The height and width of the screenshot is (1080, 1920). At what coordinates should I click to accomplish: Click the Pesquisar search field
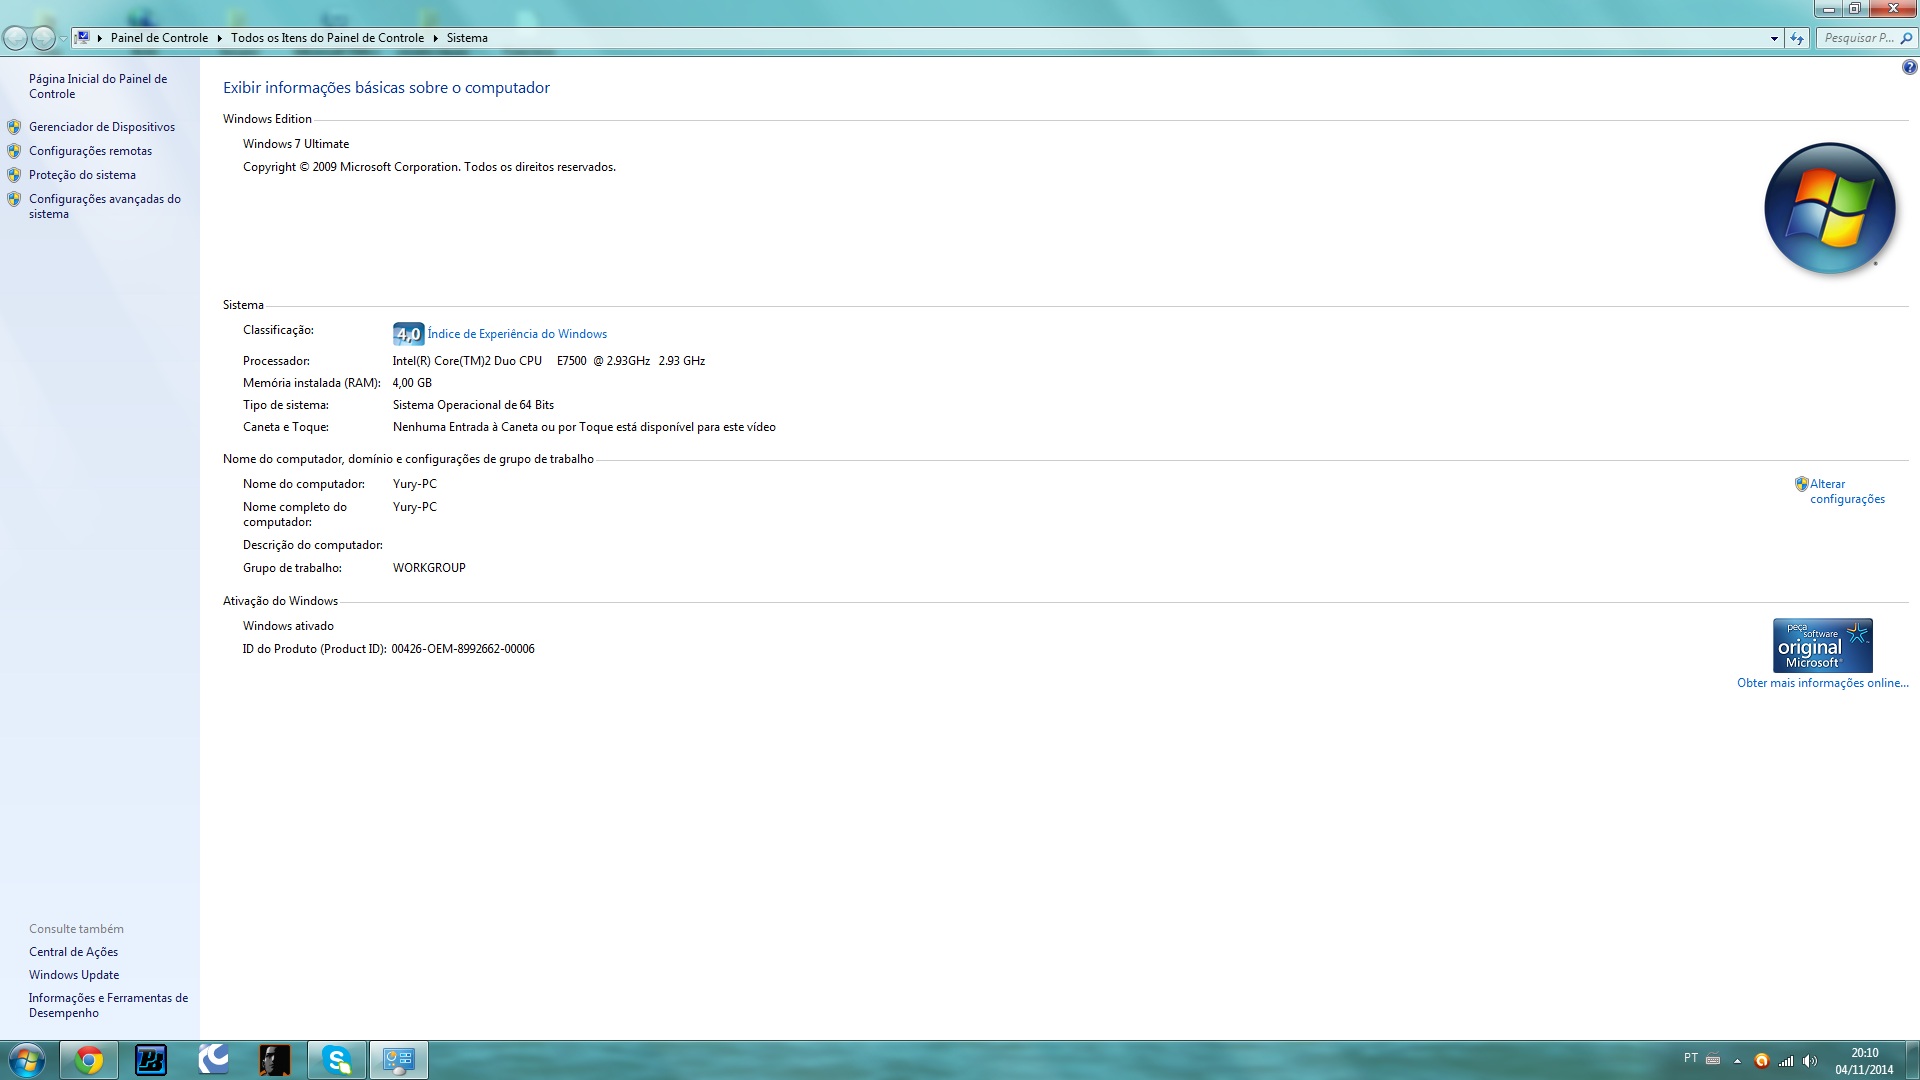click(x=1858, y=38)
